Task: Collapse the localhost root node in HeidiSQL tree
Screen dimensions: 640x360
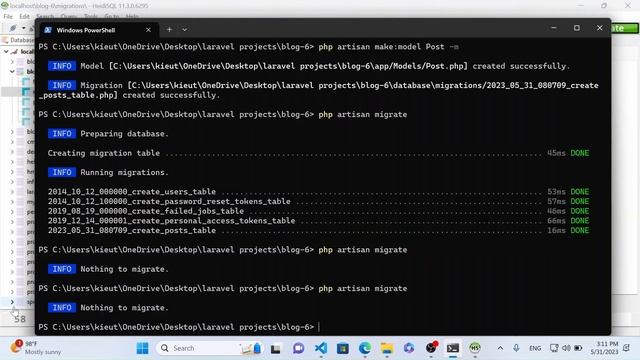Action: pos(6,51)
